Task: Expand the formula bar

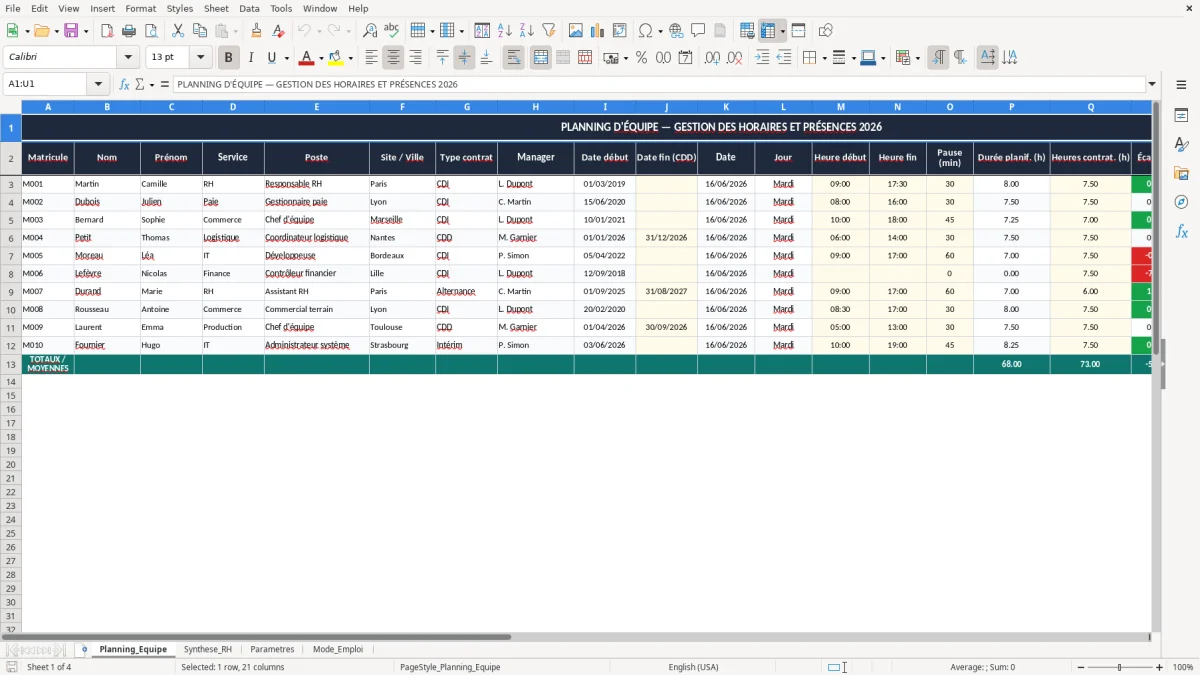Action: pos(1152,84)
